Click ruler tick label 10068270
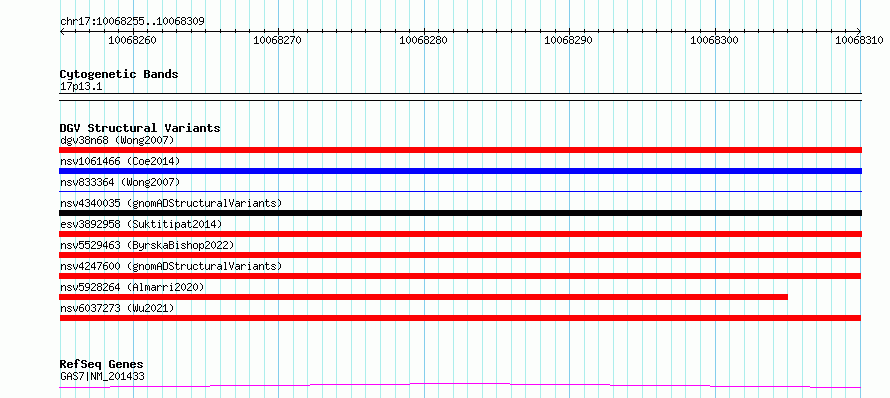The image size is (890, 398). pyautogui.click(x=278, y=40)
